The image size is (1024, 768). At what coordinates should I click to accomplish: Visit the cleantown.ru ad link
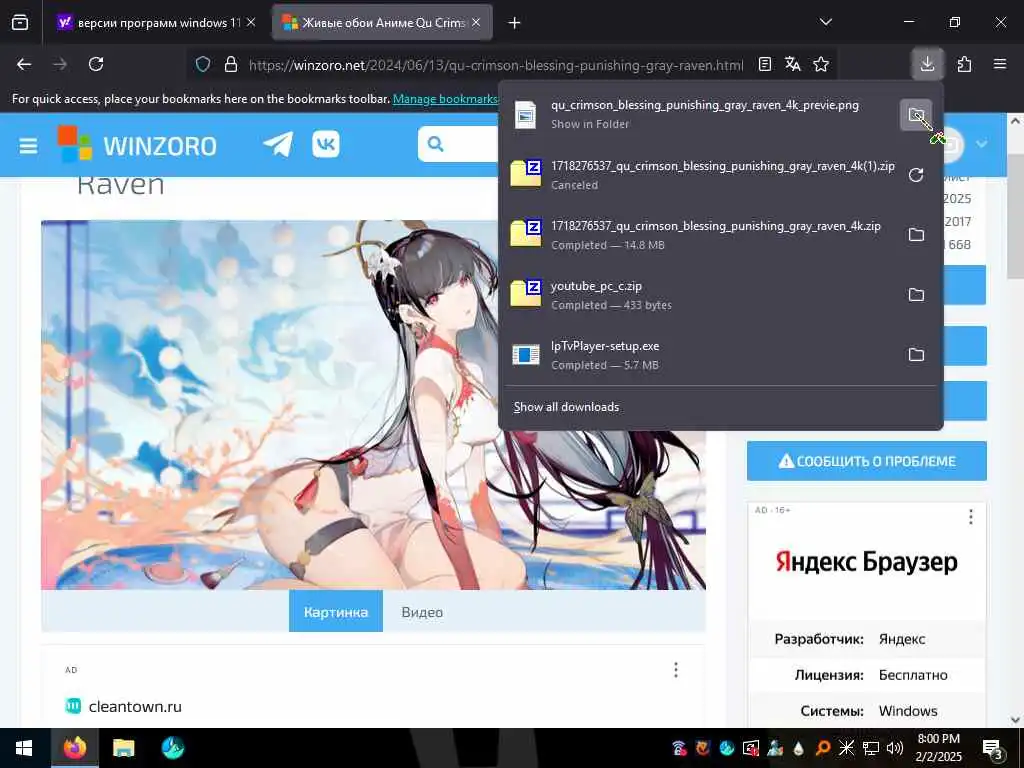click(135, 707)
